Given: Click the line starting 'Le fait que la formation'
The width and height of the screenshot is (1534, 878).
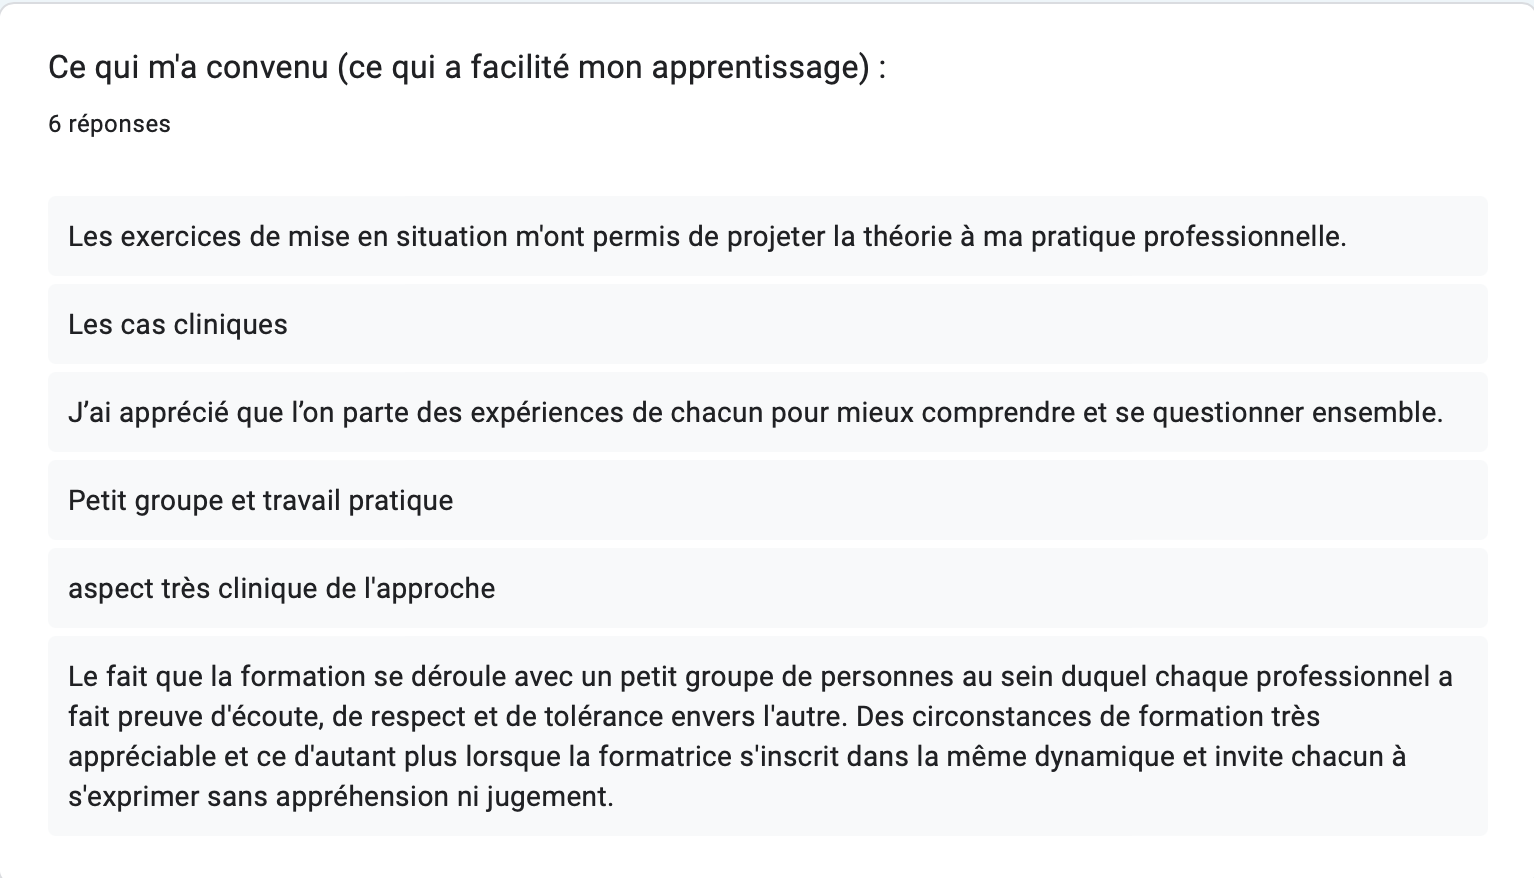Looking at the screenshot, I should pos(760,677).
